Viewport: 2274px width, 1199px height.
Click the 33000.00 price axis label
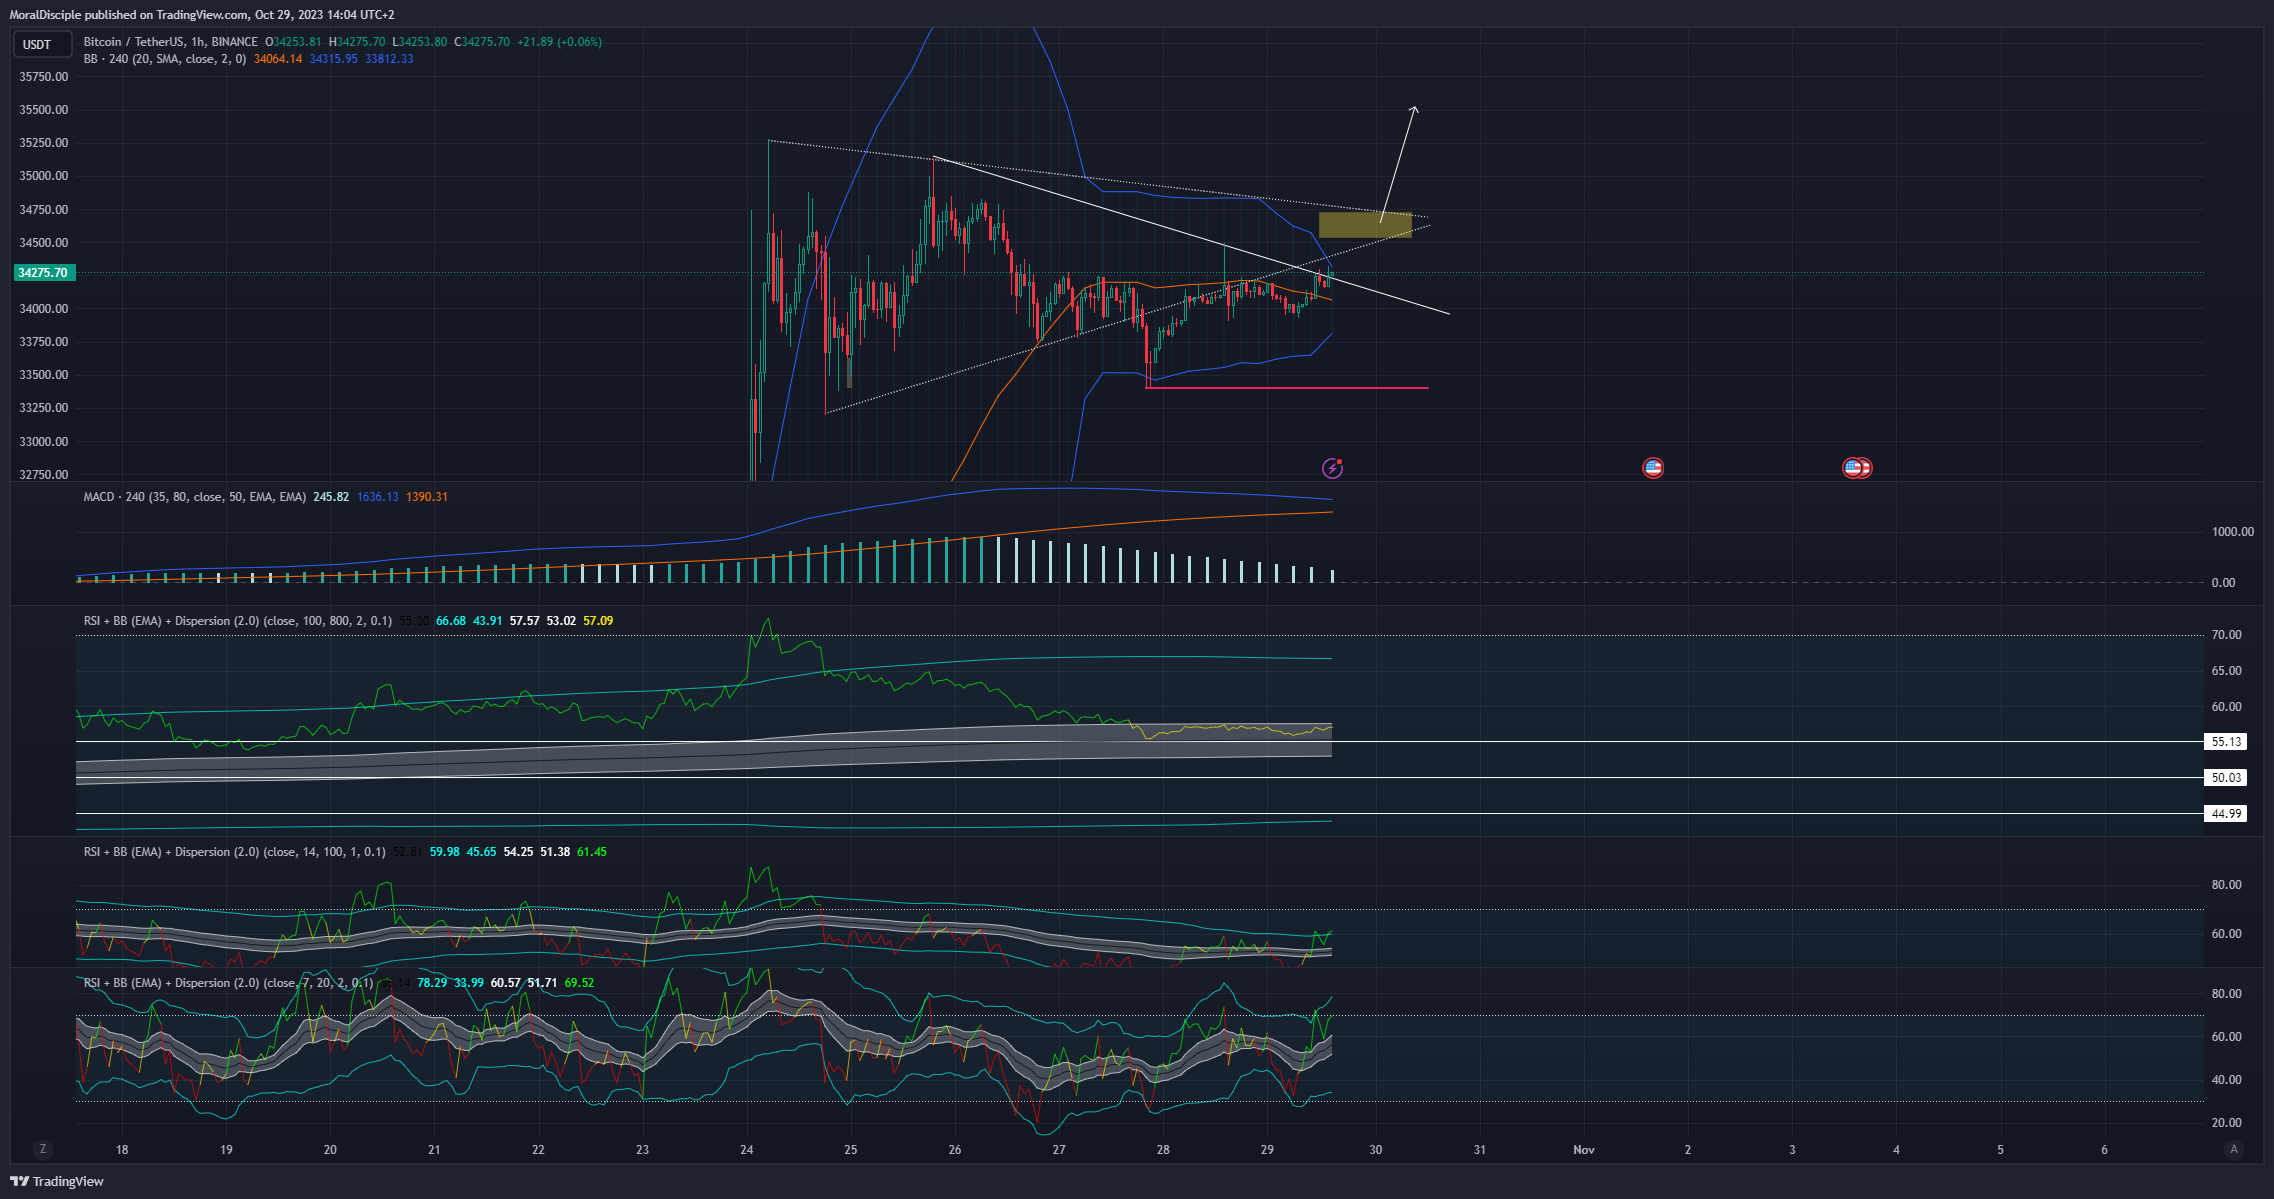pyautogui.click(x=44, y=442)
